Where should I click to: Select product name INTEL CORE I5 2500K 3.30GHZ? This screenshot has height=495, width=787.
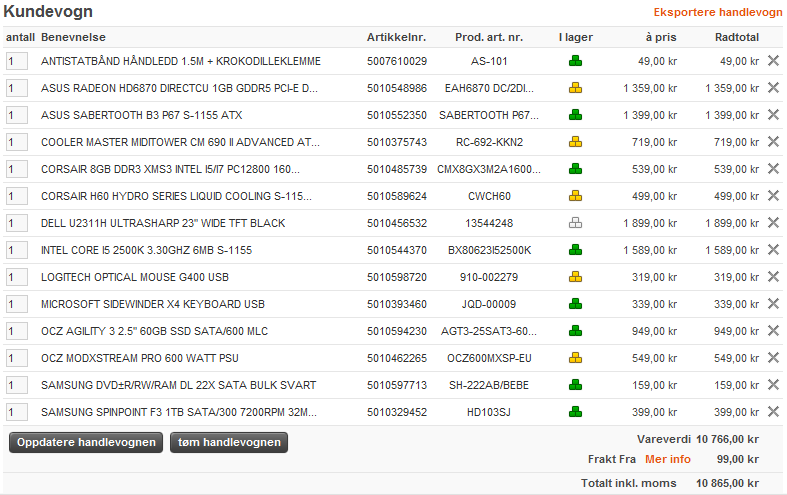pyautogui.click(x=147, y=250)
